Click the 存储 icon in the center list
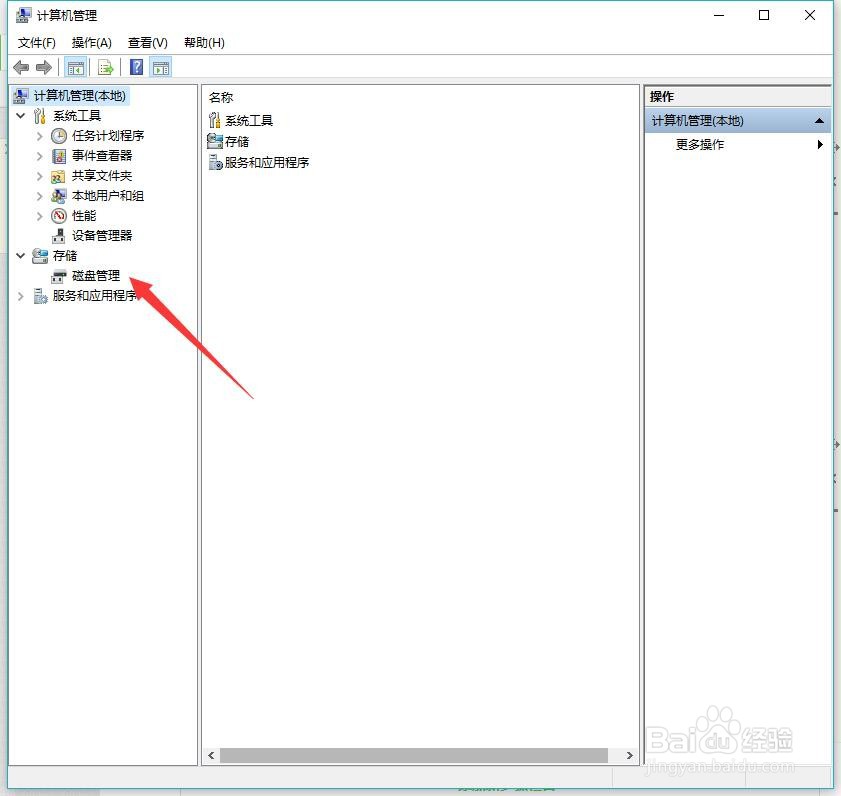This screenshot has height=796, width=841. pyautogui.click(x=215, y=141)
